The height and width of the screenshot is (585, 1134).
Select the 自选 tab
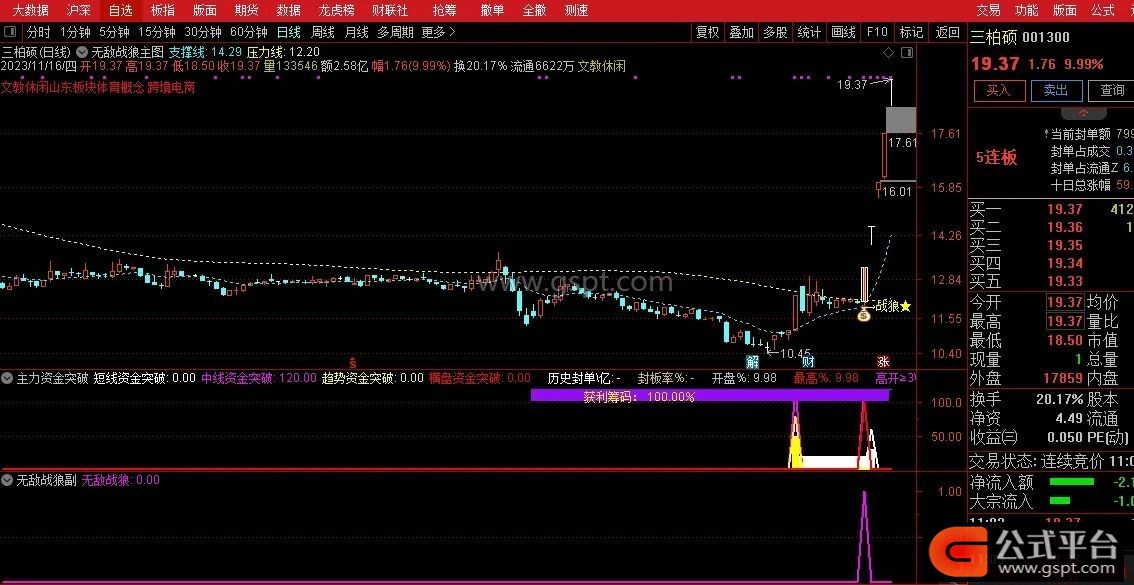coord(121,10)
